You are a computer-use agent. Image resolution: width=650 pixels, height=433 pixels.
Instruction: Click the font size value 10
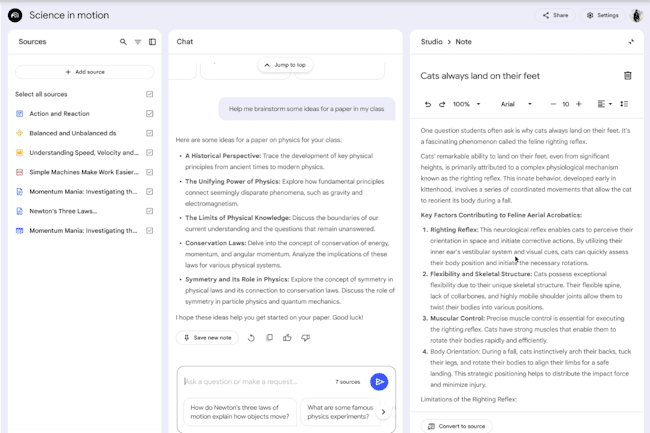coord(565,104)
